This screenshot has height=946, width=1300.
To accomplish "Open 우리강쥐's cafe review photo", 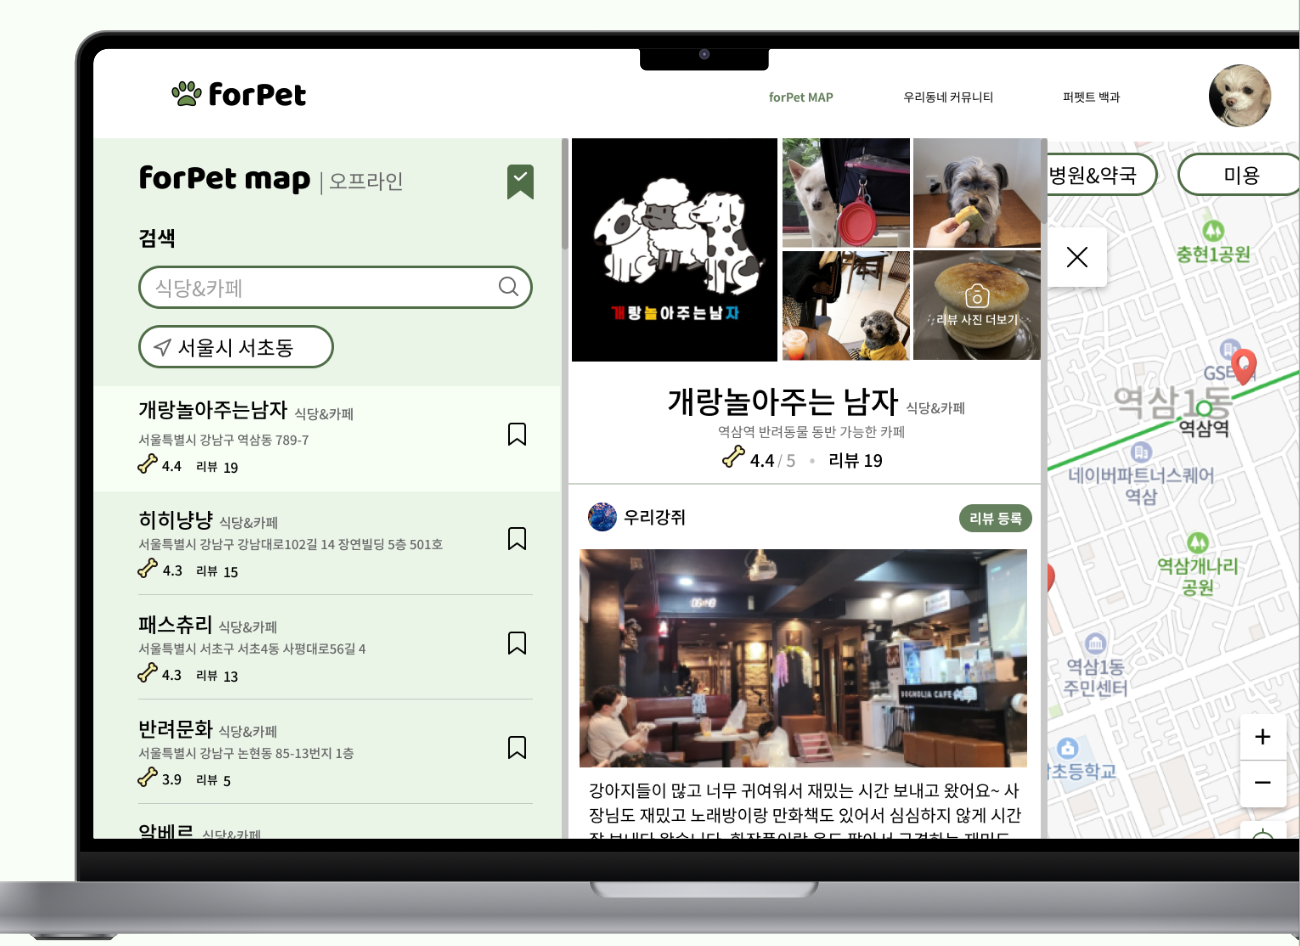I will point(804,658).
